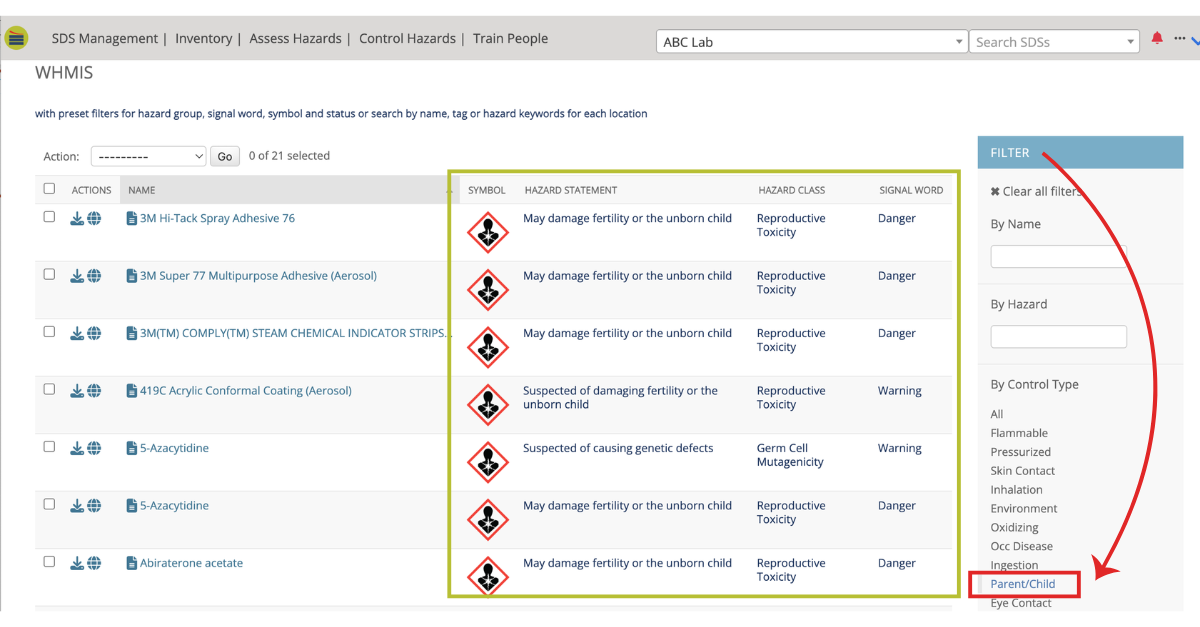The image size is (1200, 627).
Task: Download SDS for 5-Azacytidine Germ Cell Mutagenicity row
Action: click(x=77, y=448)
